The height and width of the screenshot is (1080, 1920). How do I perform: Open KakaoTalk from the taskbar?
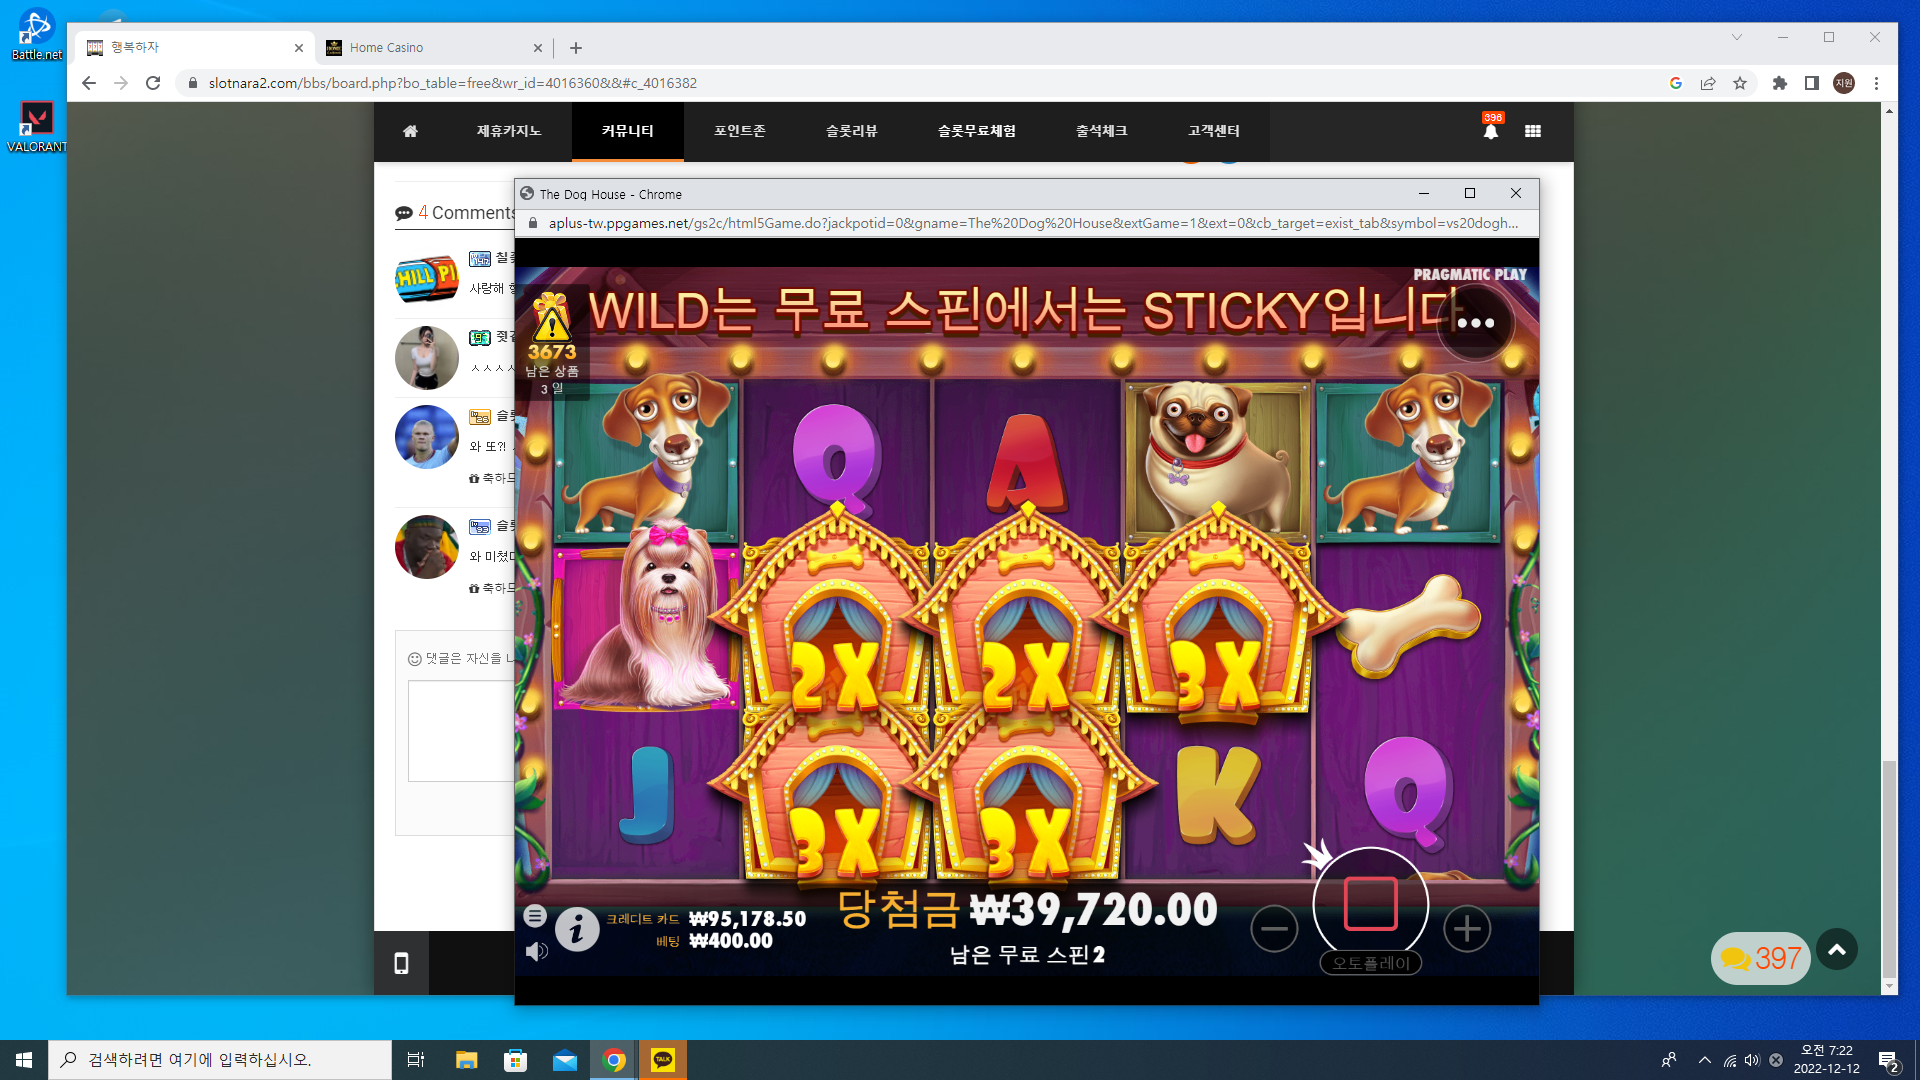(663, 1060)
